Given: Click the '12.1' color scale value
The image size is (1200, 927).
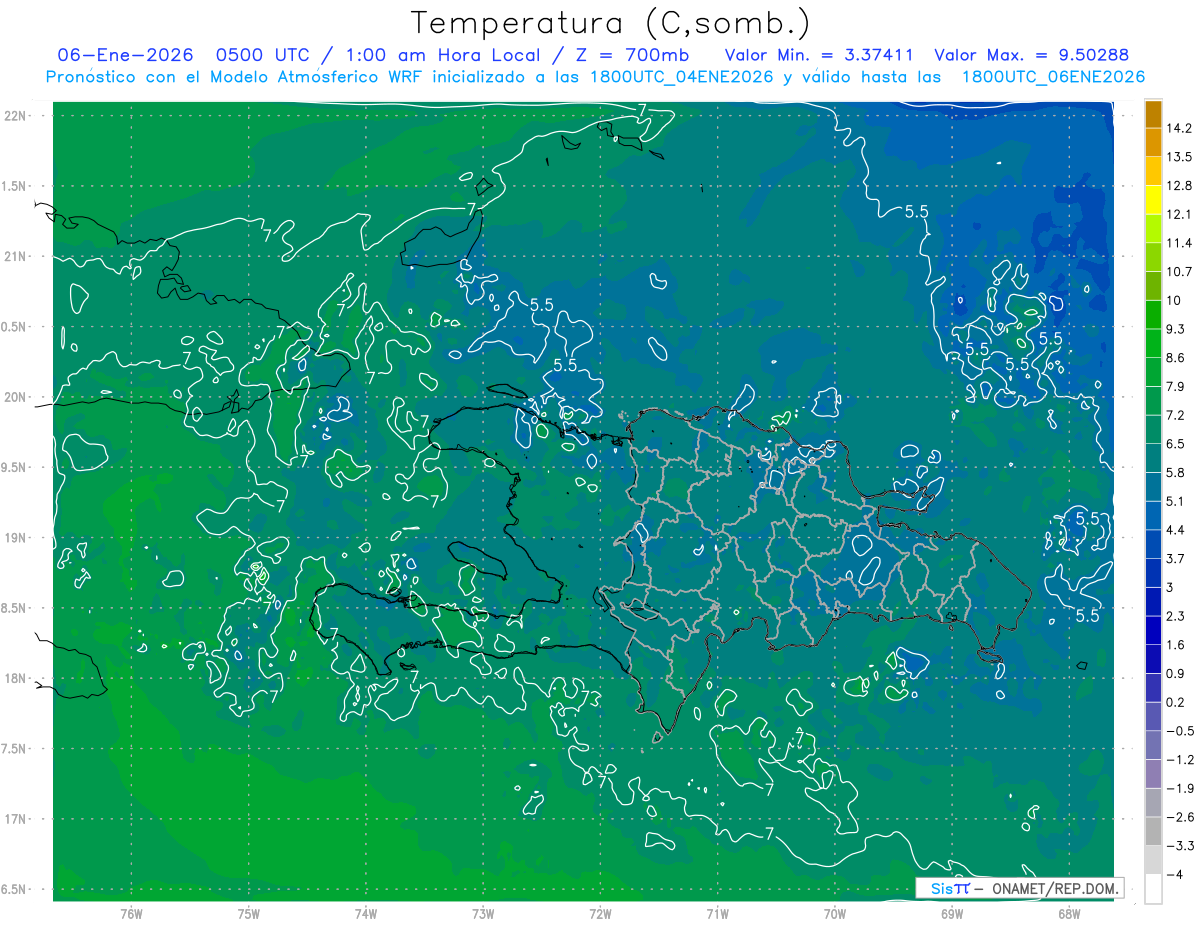Looking at the screenshot, I should tap(1178, 215).
